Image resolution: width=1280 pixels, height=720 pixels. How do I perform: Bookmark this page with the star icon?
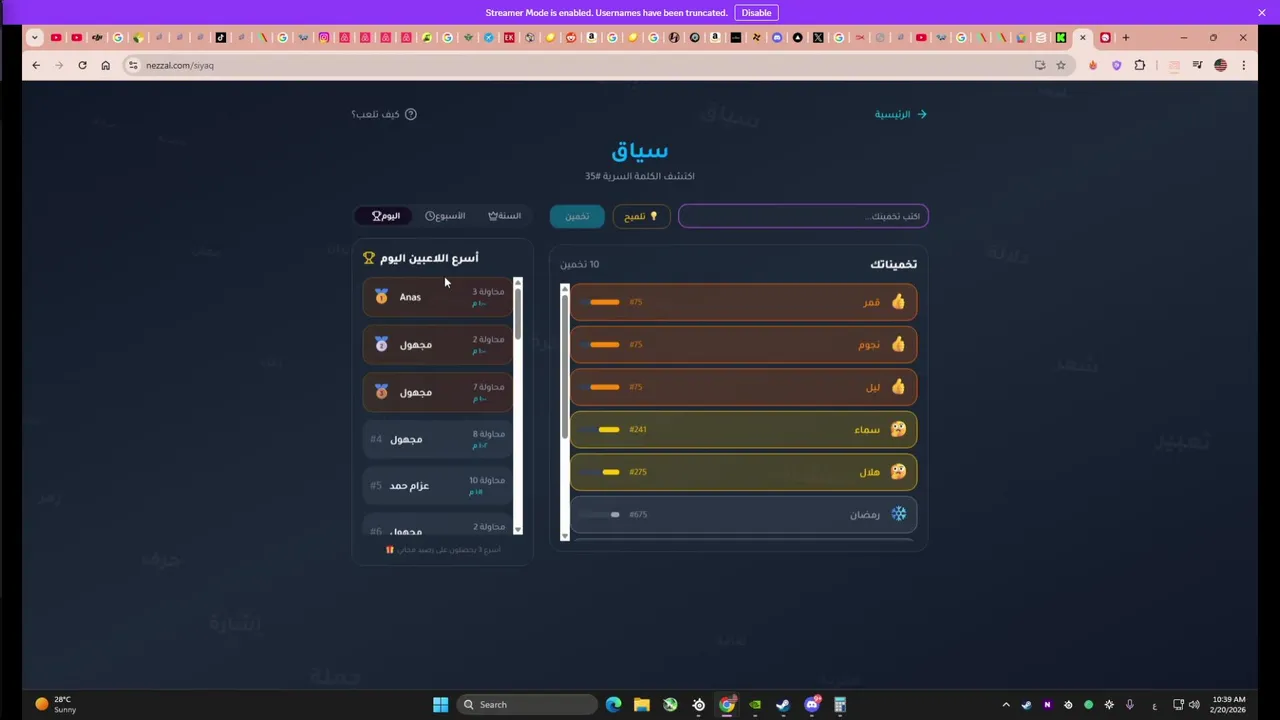coord(1061,65)
